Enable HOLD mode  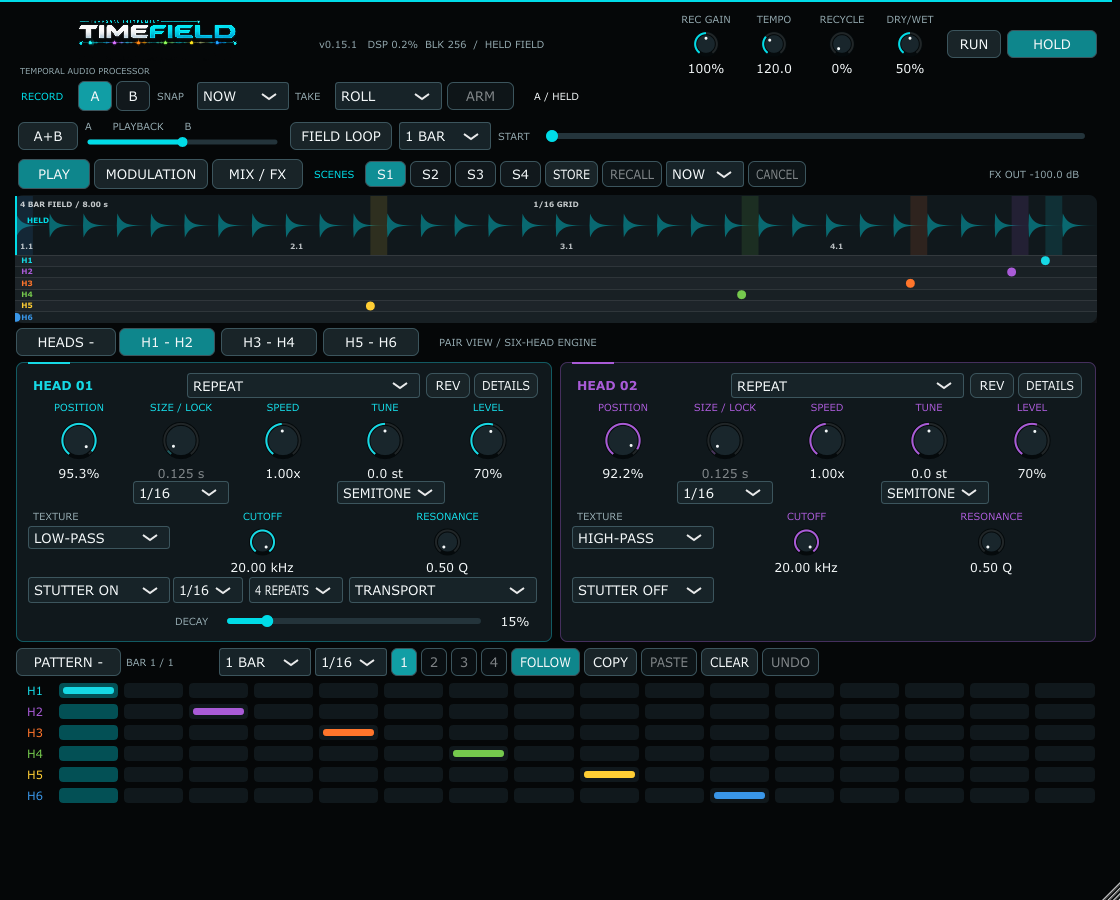point(1051,44)
